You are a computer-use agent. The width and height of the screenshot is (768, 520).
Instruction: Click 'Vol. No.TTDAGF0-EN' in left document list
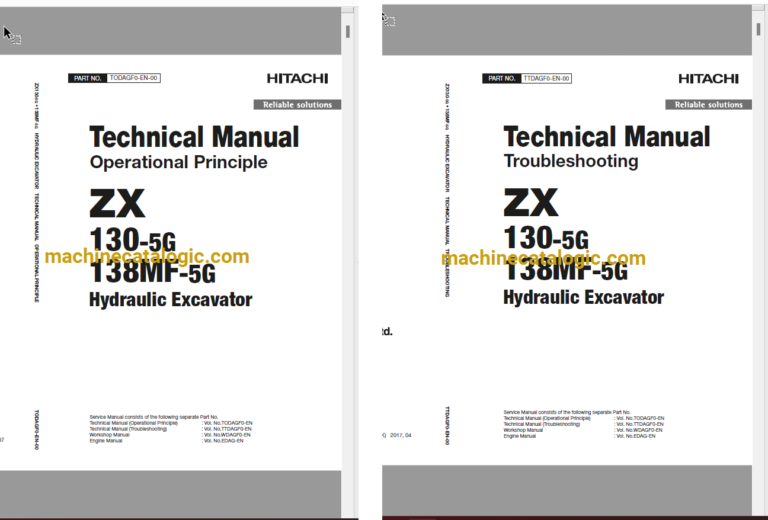[x=227, y=429]
